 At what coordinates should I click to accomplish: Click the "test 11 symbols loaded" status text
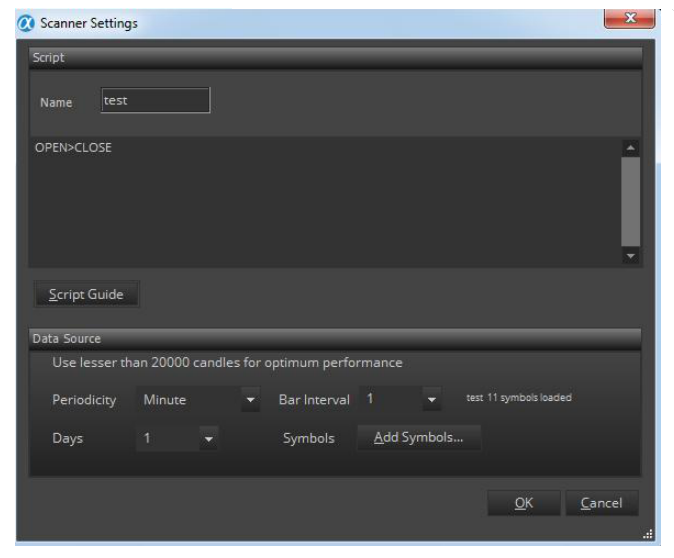(519, 398)
